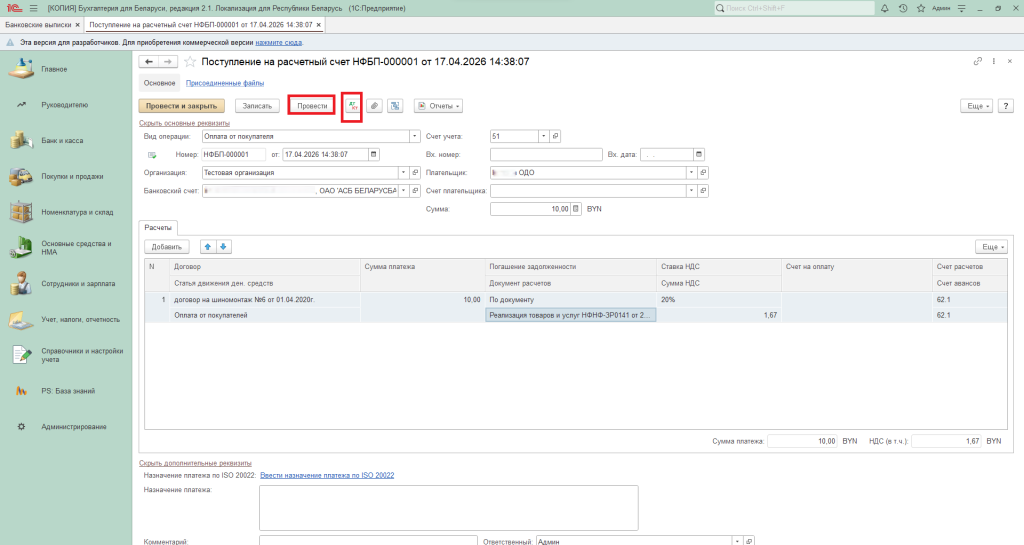Screen dimensions: 1024x545
Task: Add document to favorites with star icon
Action: pyautogui.click(x=190, y=62)
